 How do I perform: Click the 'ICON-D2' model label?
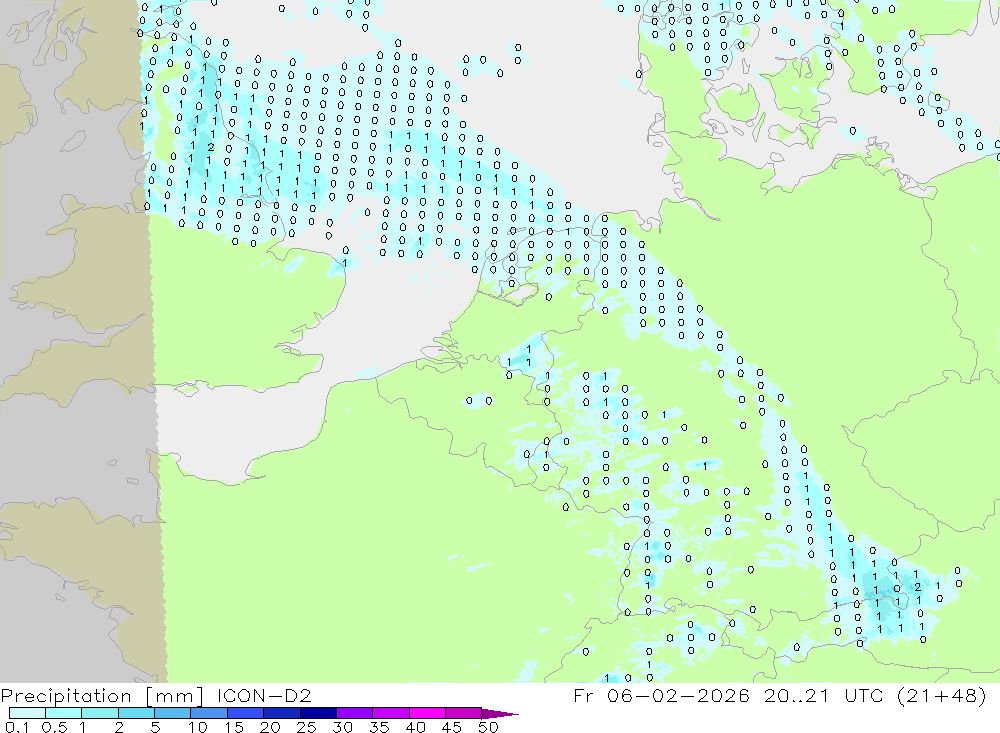pos(264,695)
